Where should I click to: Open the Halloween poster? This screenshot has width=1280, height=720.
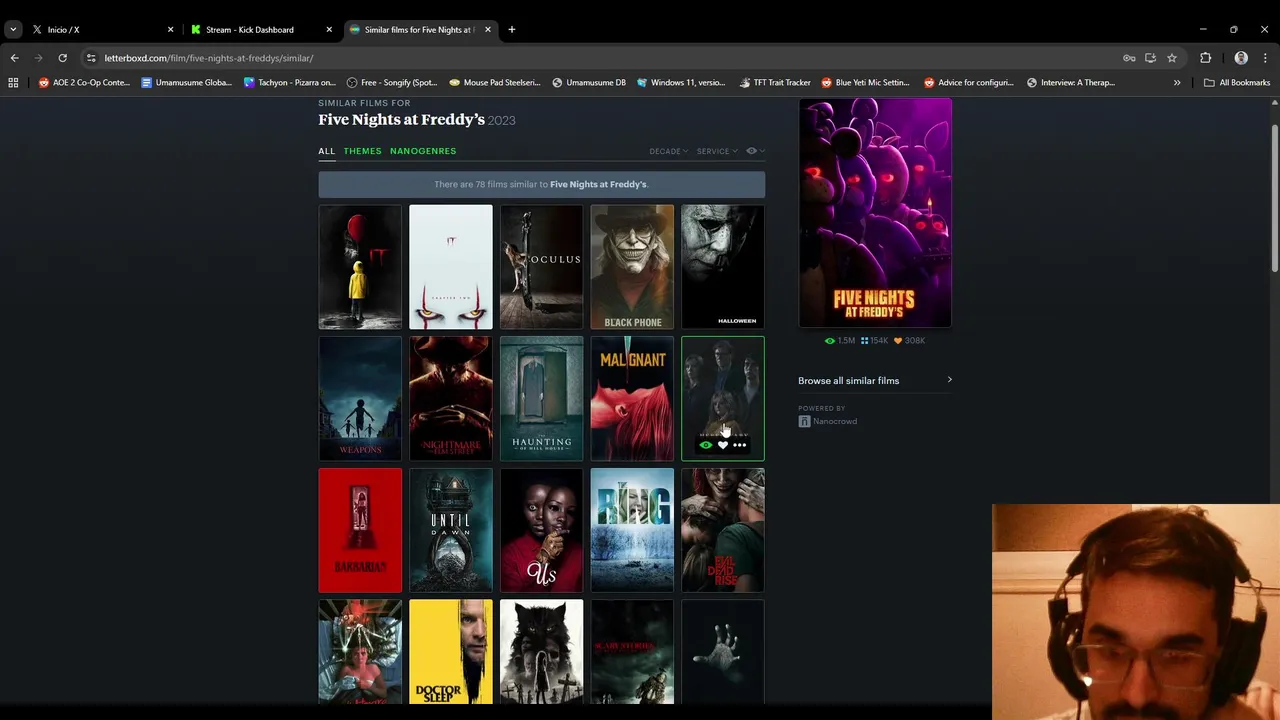tap(723, 267)
